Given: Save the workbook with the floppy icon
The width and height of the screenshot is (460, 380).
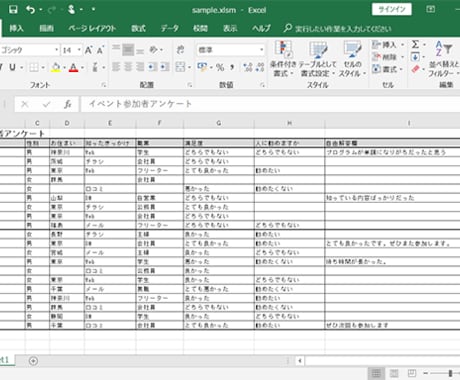Looking at the screenshot, I should [13, 10].
